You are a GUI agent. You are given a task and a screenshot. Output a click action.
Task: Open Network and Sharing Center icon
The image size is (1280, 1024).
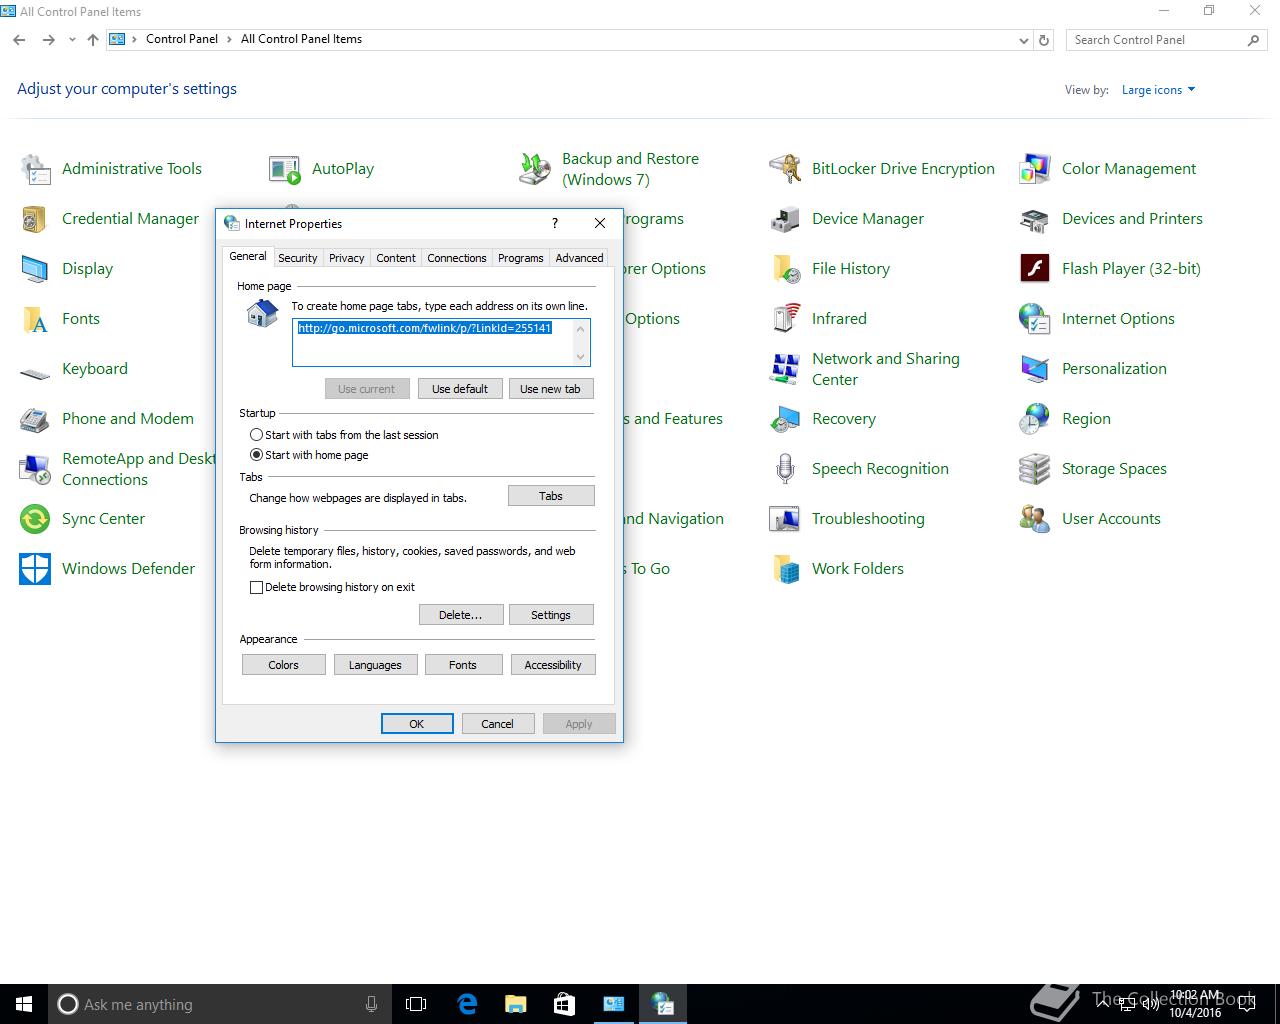point(785,369)
